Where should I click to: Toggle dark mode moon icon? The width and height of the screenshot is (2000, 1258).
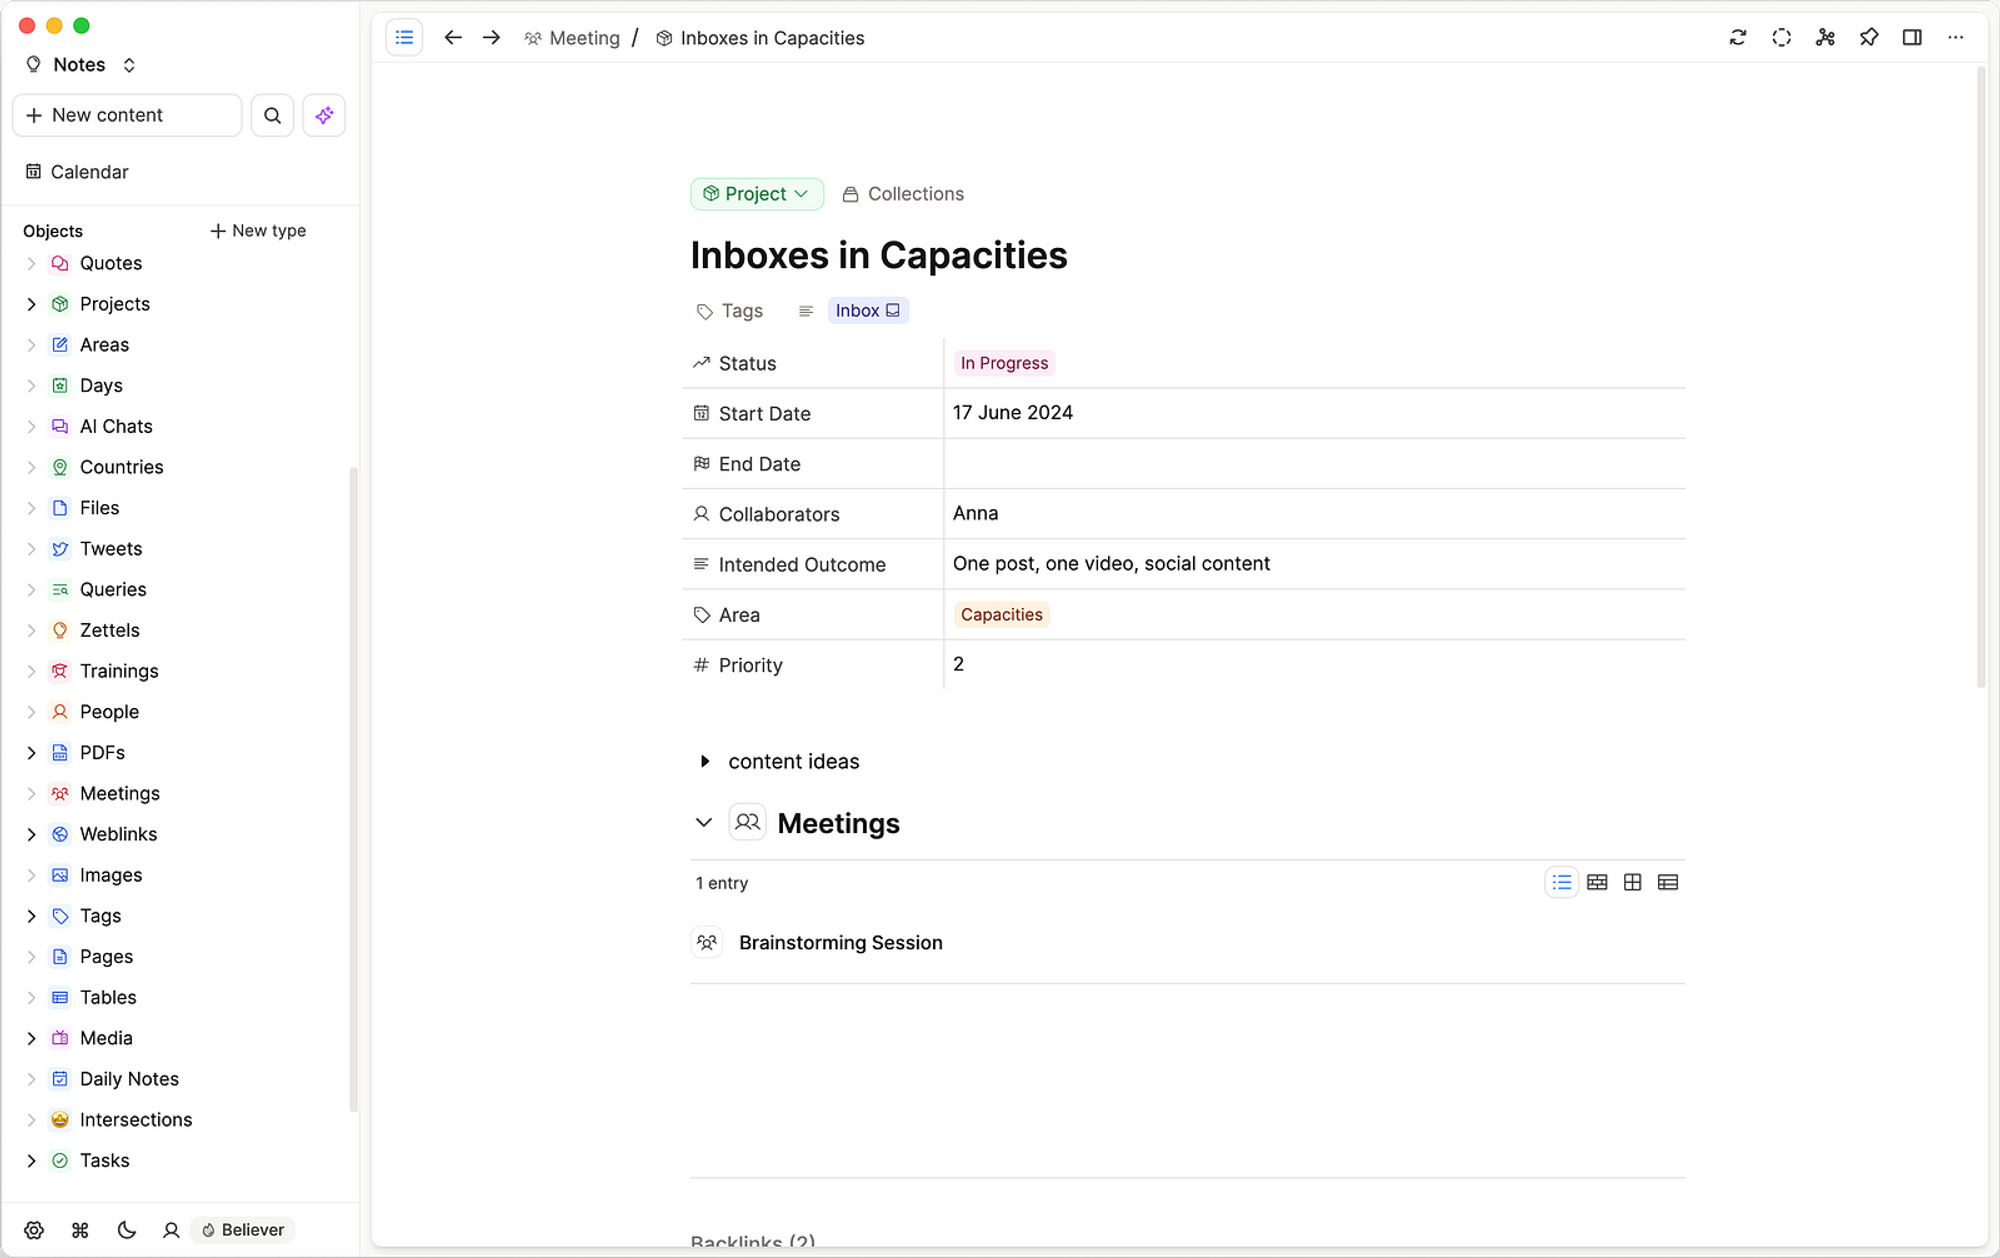point(126,1230)
